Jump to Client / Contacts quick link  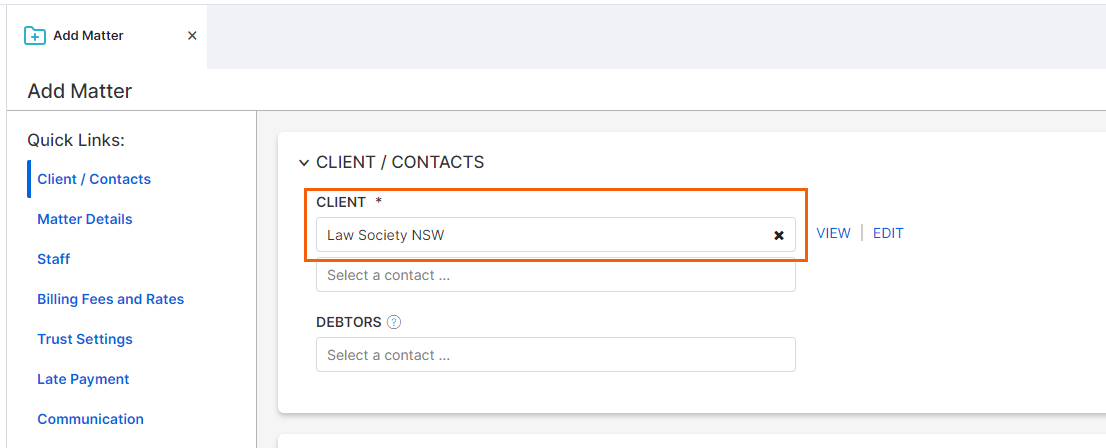pos(94,179)
